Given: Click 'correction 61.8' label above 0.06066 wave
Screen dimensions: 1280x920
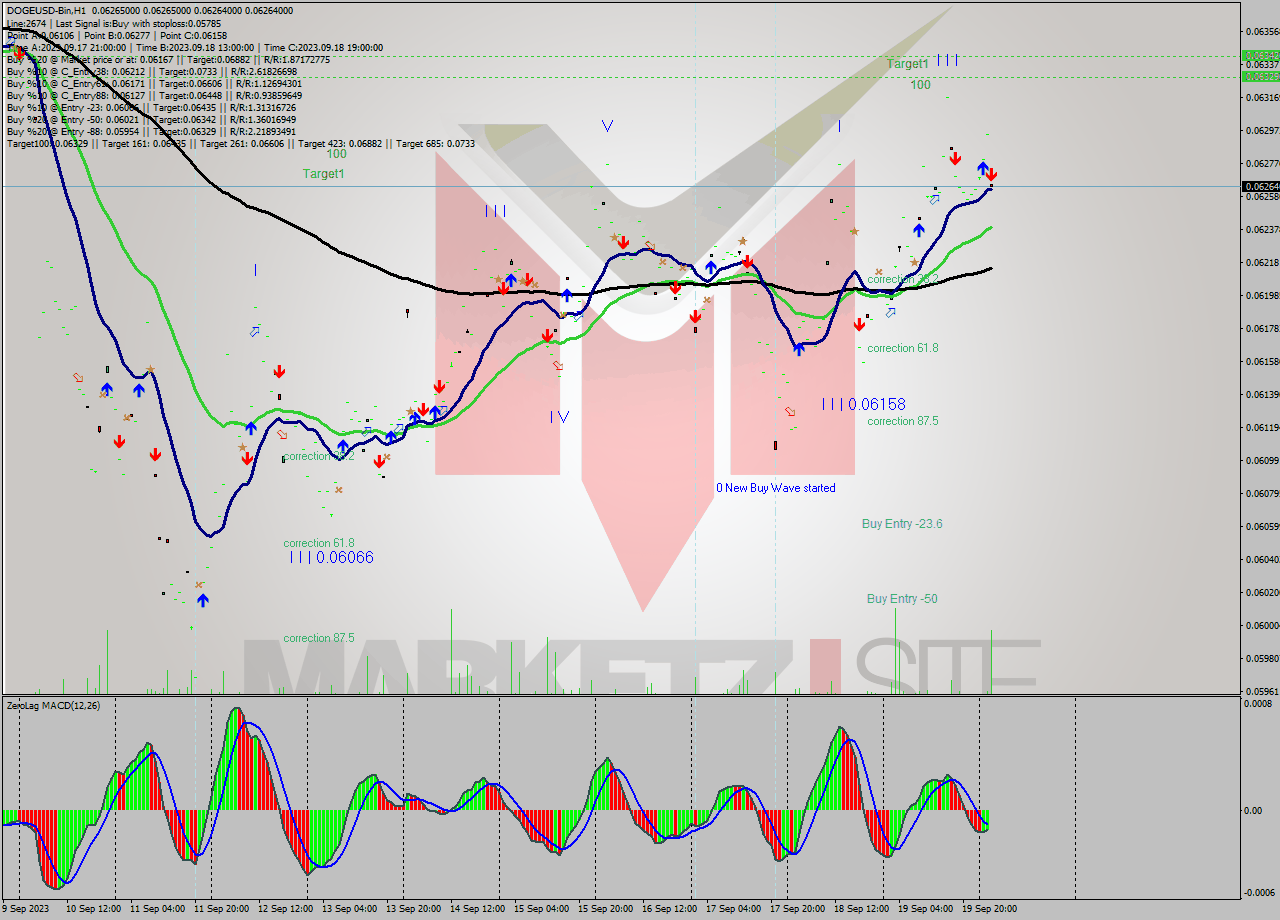Looking at the screenshot, I should click(x=318, y=543).
